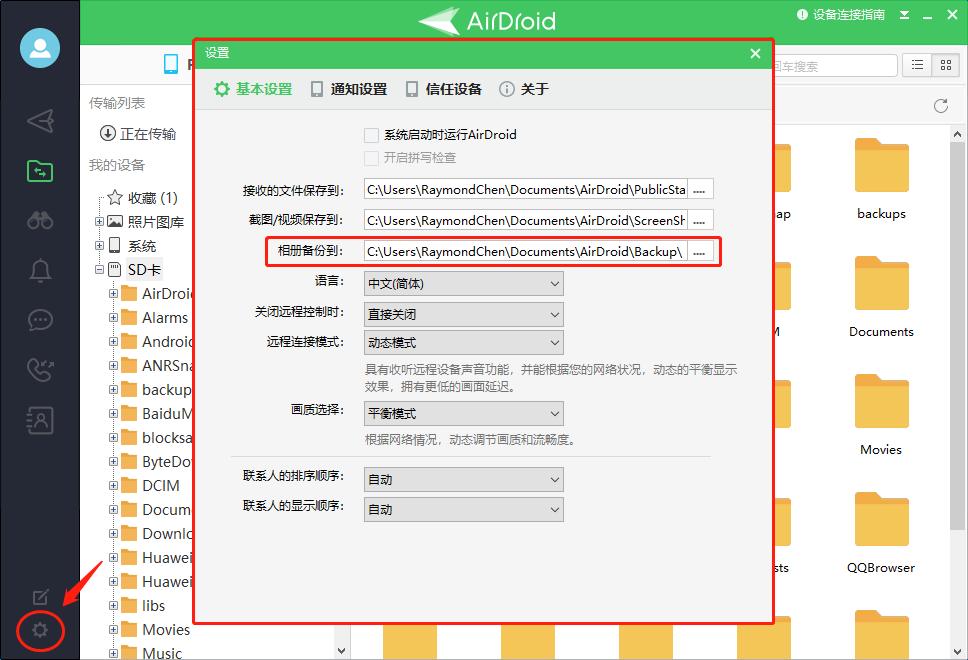
Task: Open the 画质选择 dropdown showing 平衡模式
Action: [462, 413]
